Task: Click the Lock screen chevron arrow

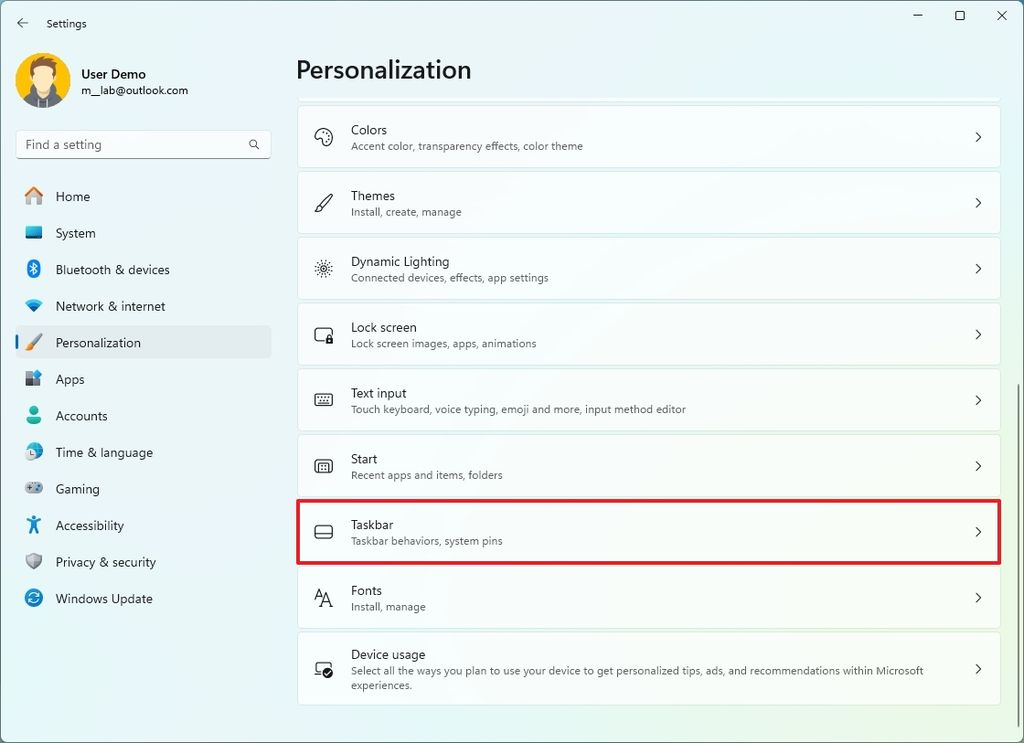Action: (x=978, y=335)
